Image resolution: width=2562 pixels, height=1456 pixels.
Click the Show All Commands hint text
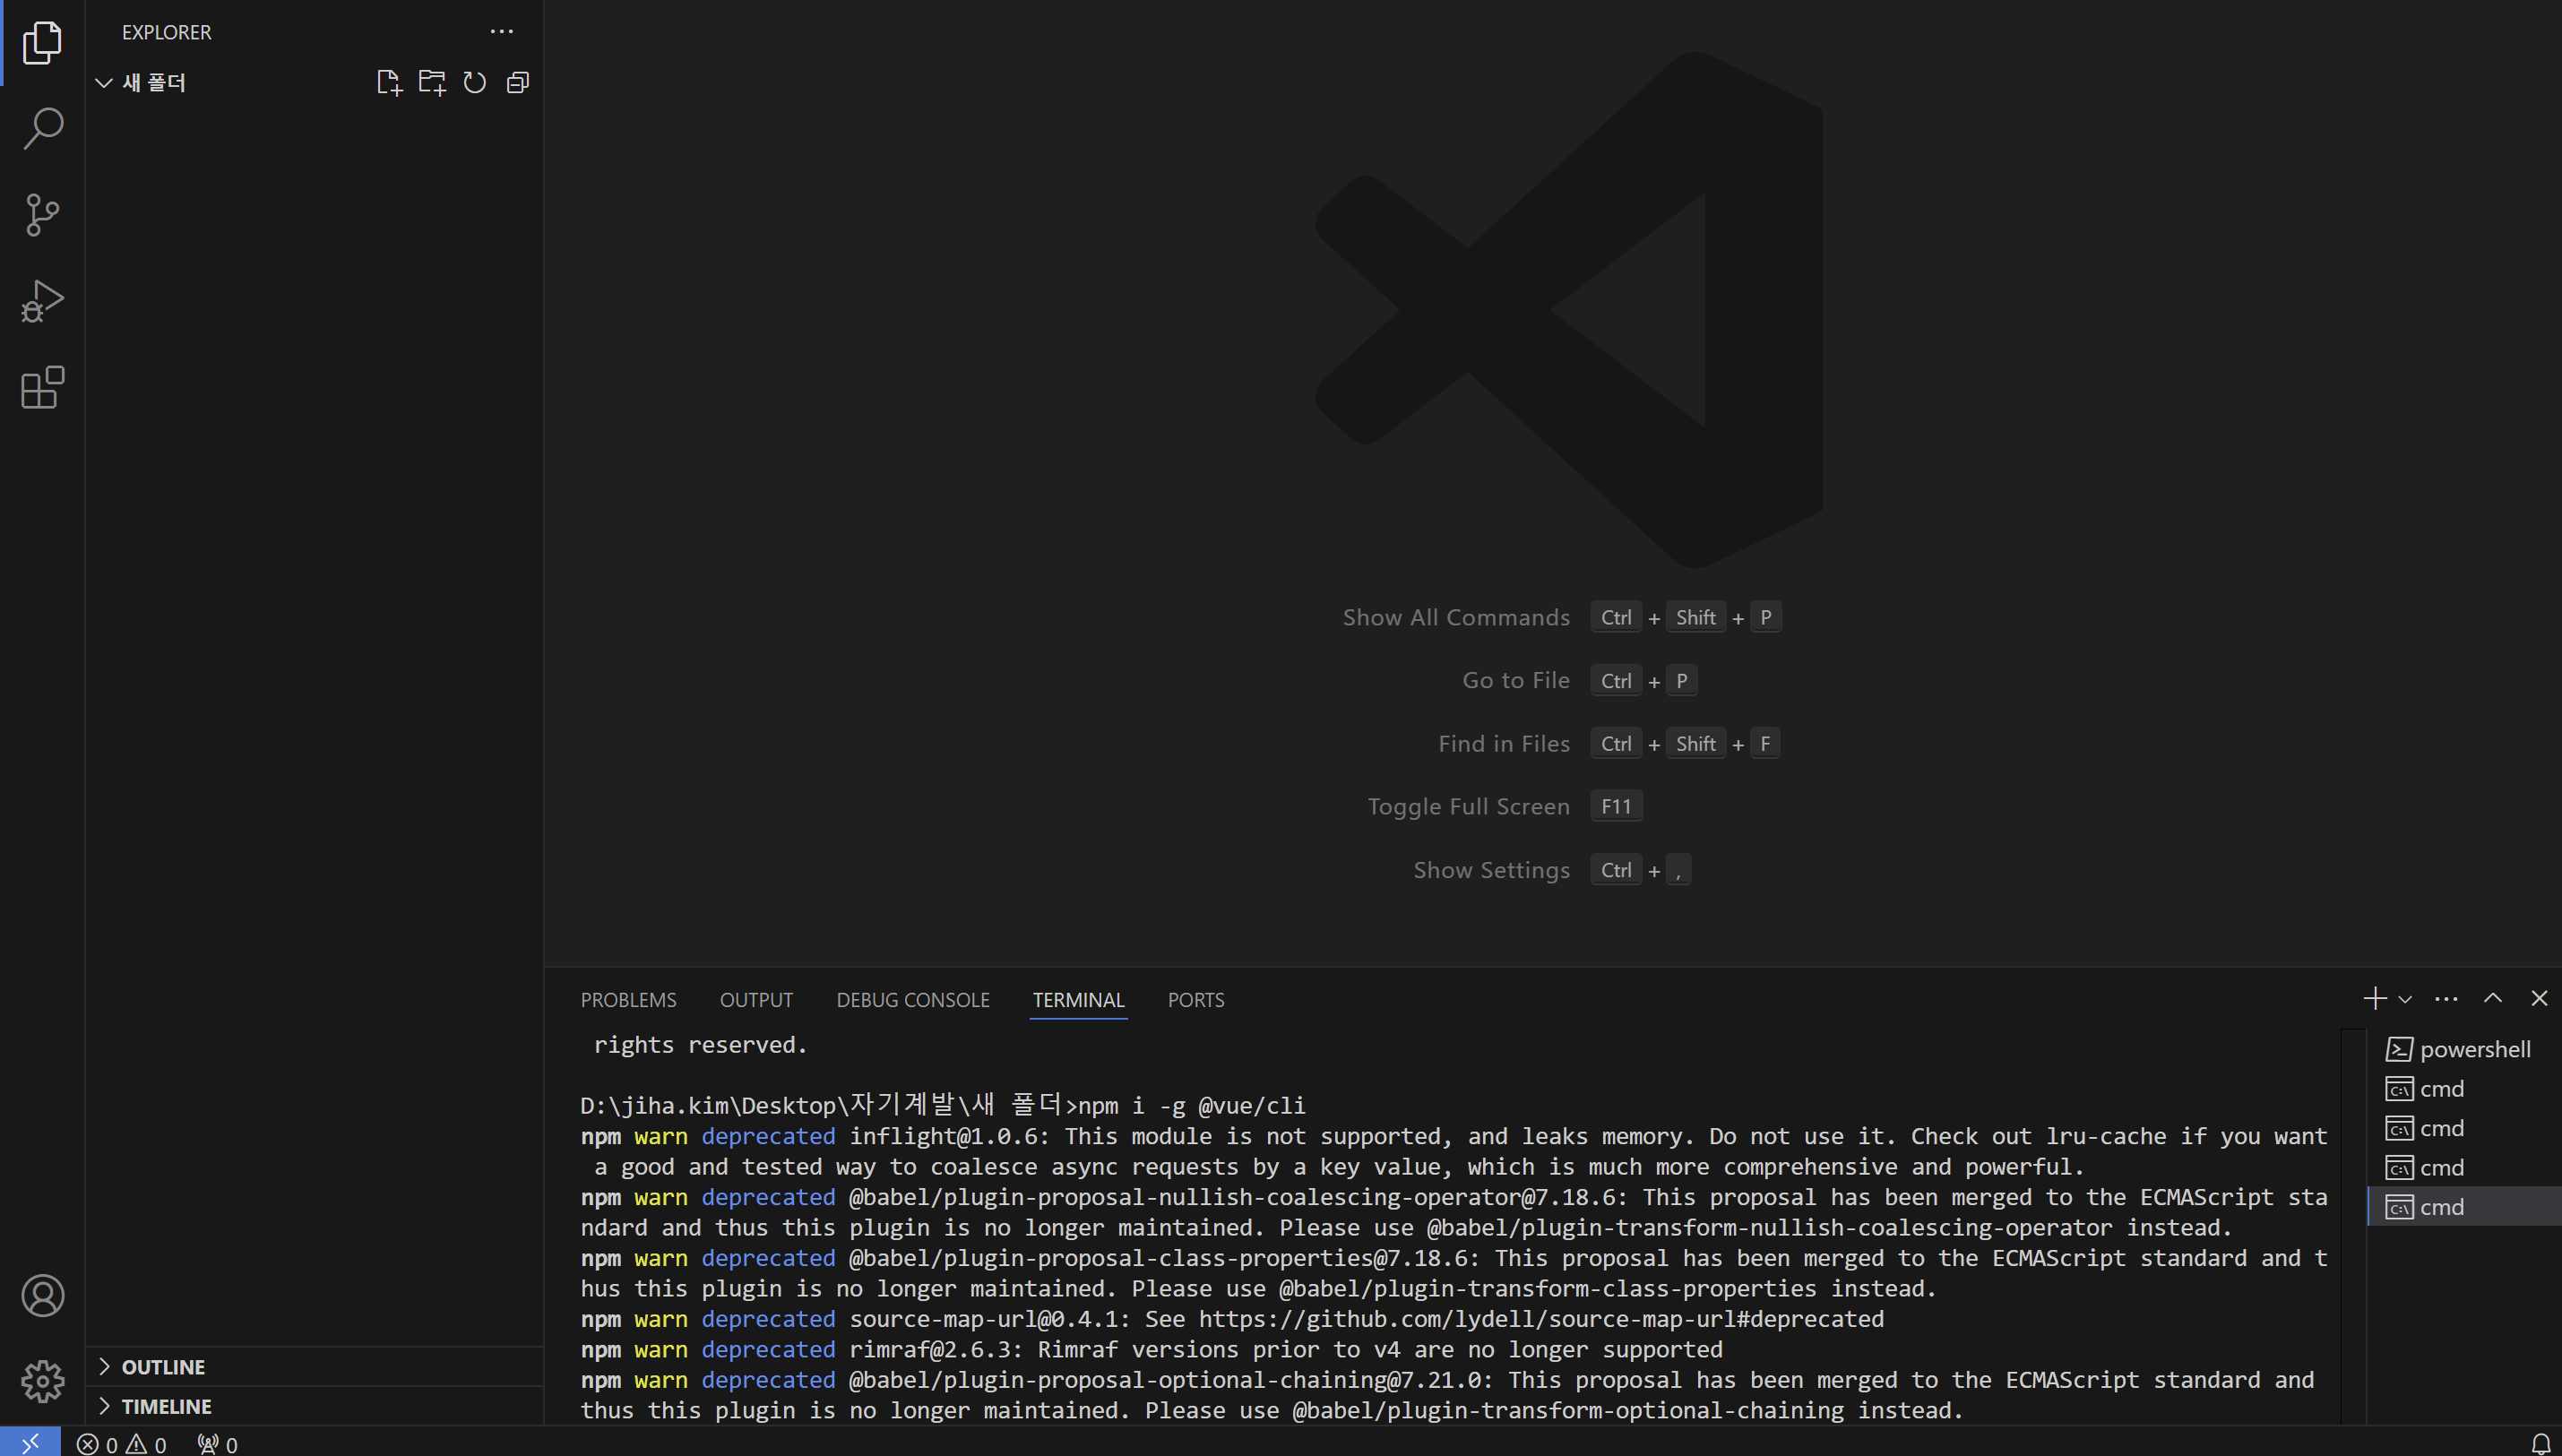coord(1456,617)
